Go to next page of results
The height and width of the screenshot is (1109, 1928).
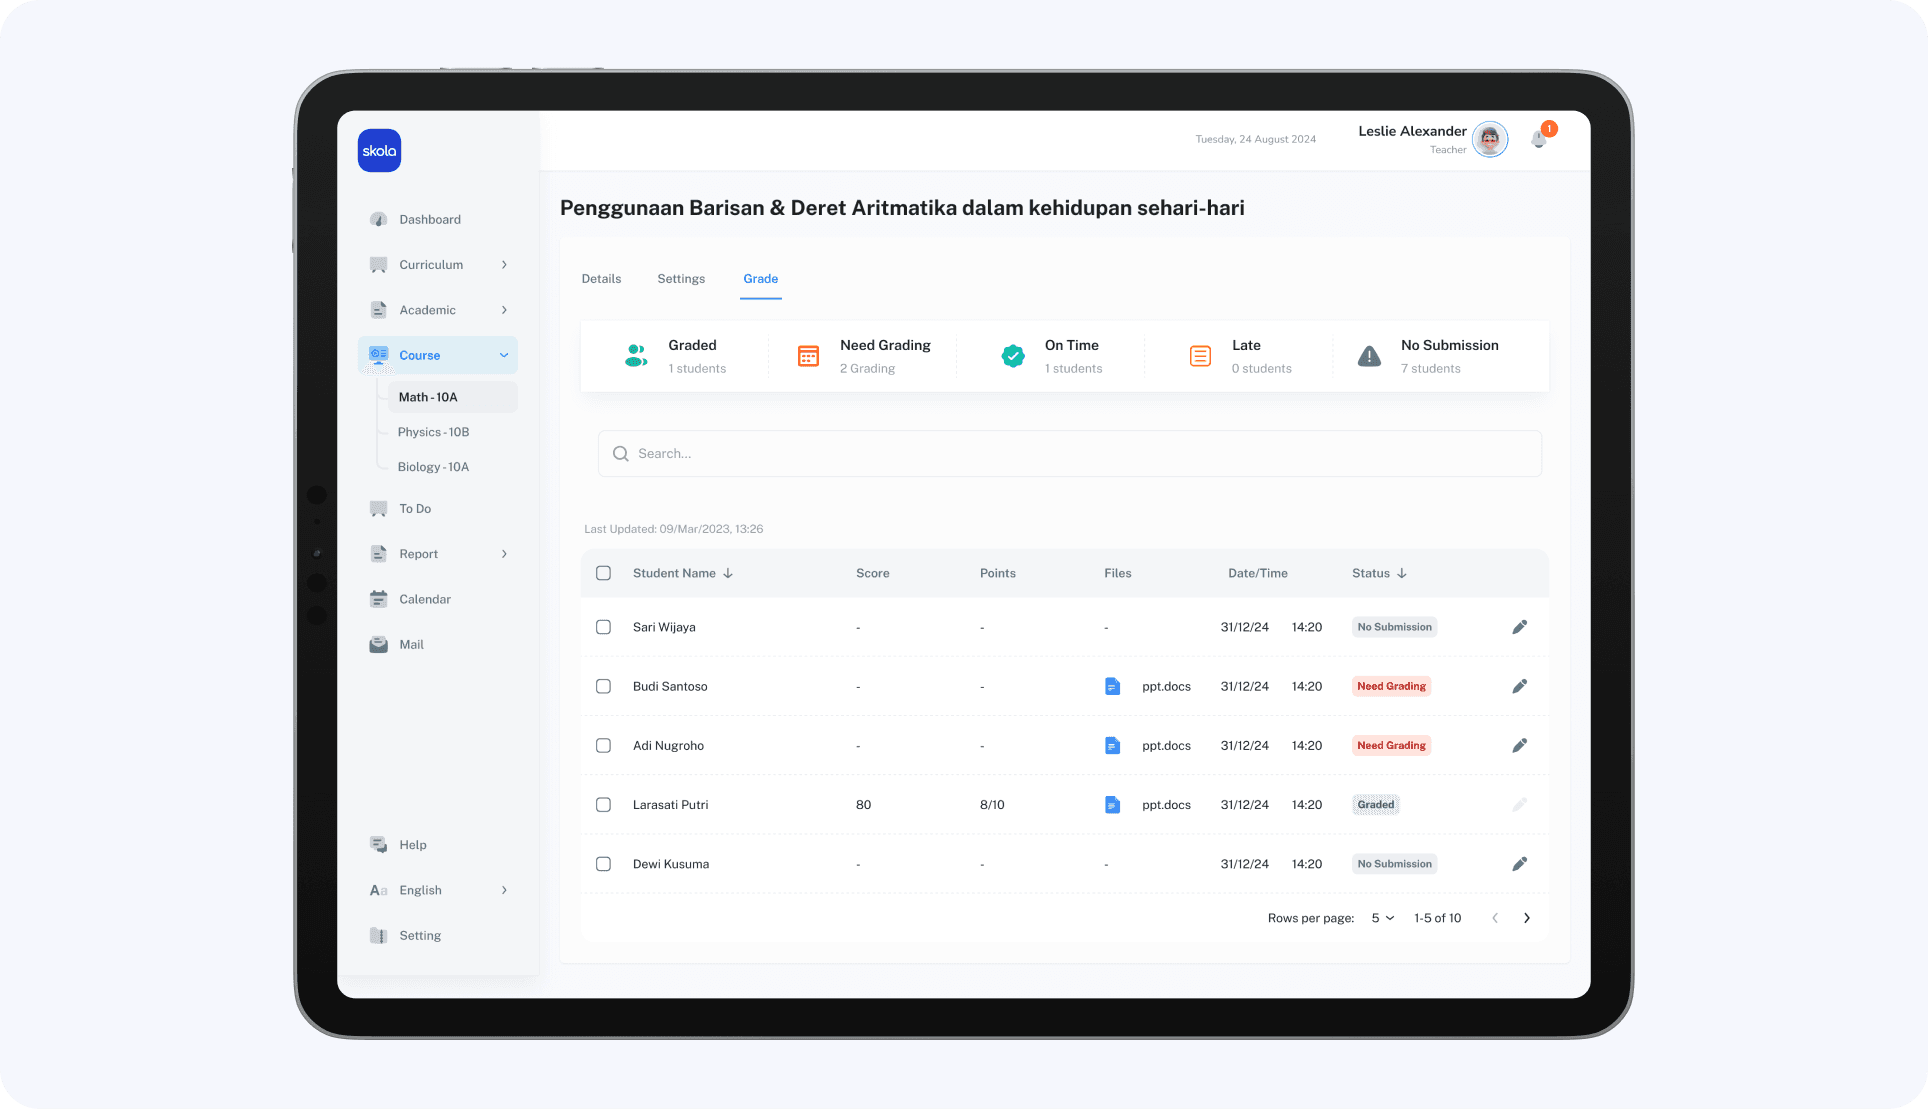coord(1526,918)
